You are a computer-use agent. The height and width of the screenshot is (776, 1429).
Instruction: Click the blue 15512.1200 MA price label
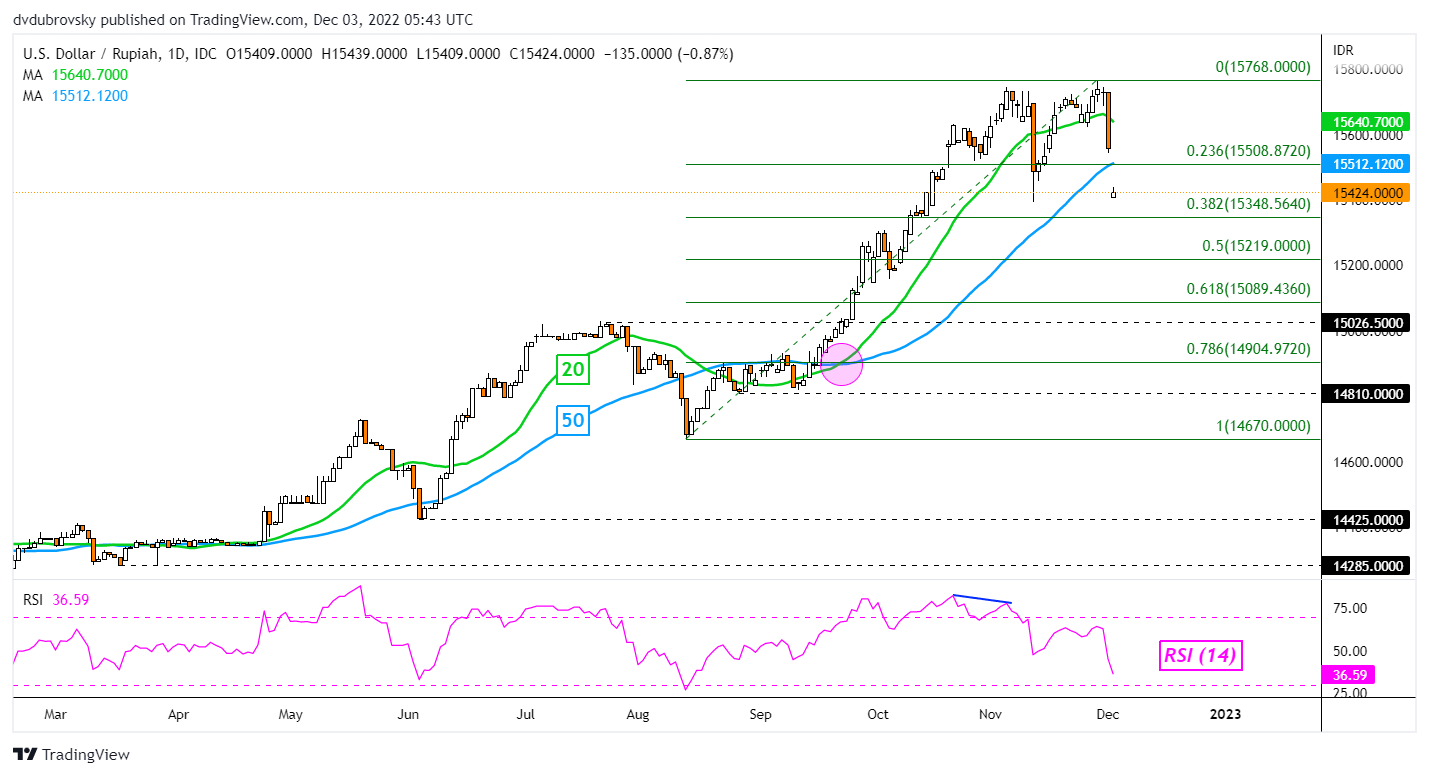pos(1366,164)
